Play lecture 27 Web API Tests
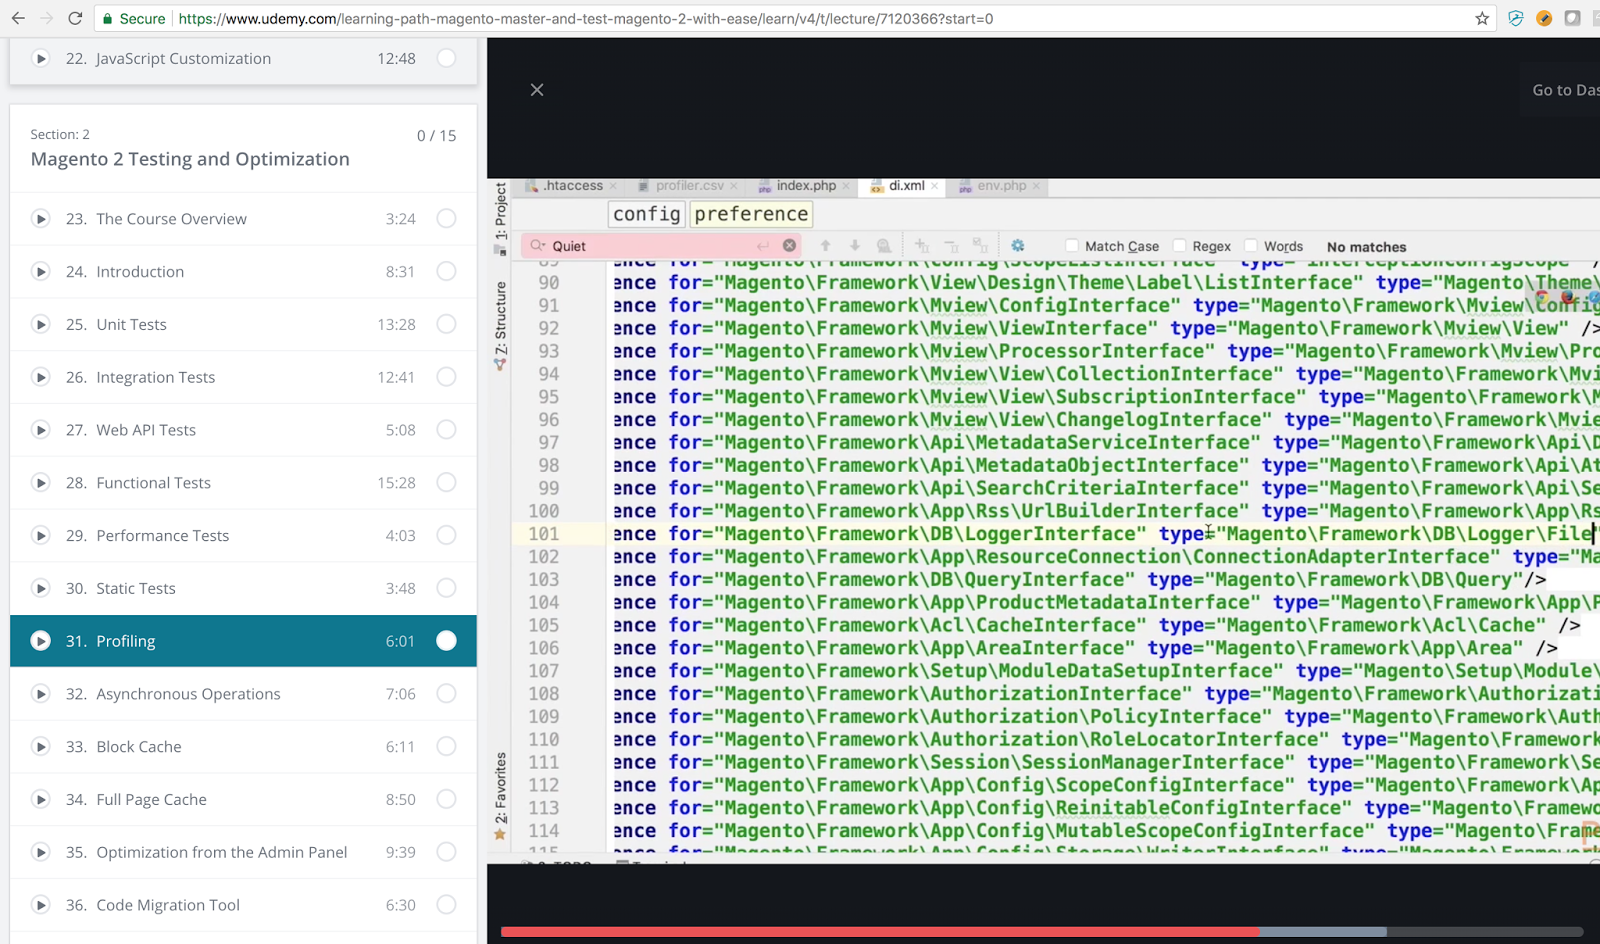Image resolution: width=1600 pixels, height=944 pixels. (40, 430)
